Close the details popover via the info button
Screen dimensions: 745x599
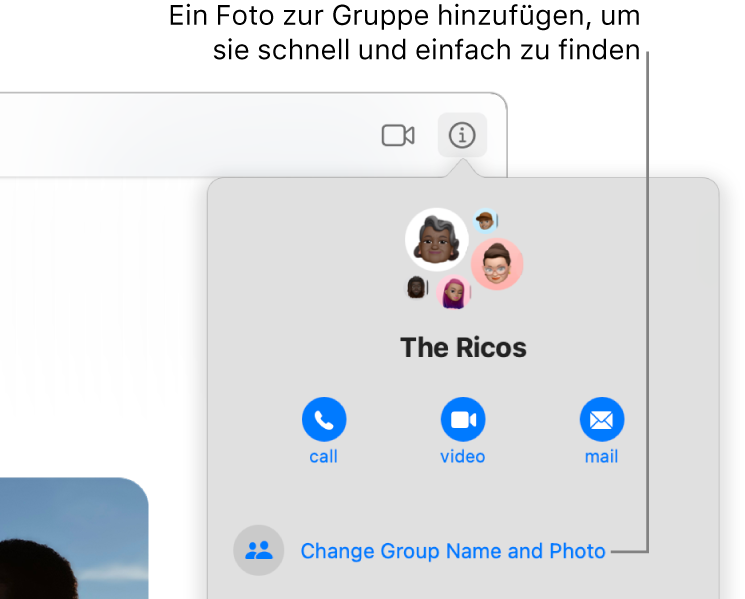(x=462, y=135)
